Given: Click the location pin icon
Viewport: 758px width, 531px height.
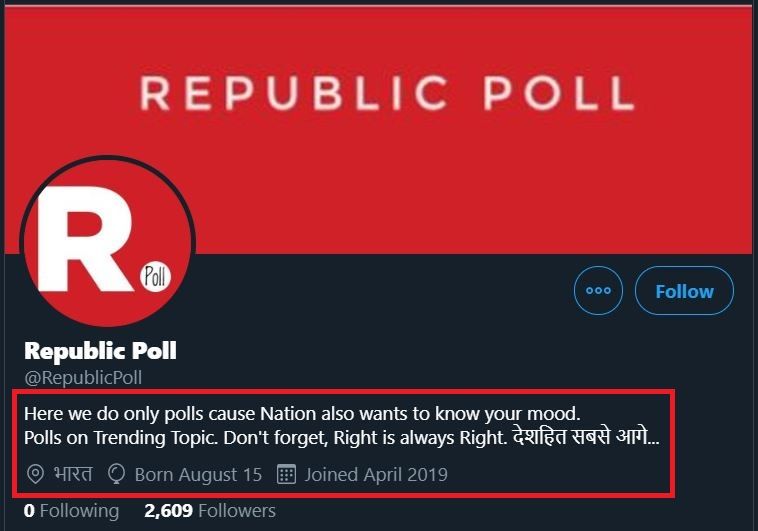Looking at the screenshot, I should pyautogui.click(x=35, y=474).
